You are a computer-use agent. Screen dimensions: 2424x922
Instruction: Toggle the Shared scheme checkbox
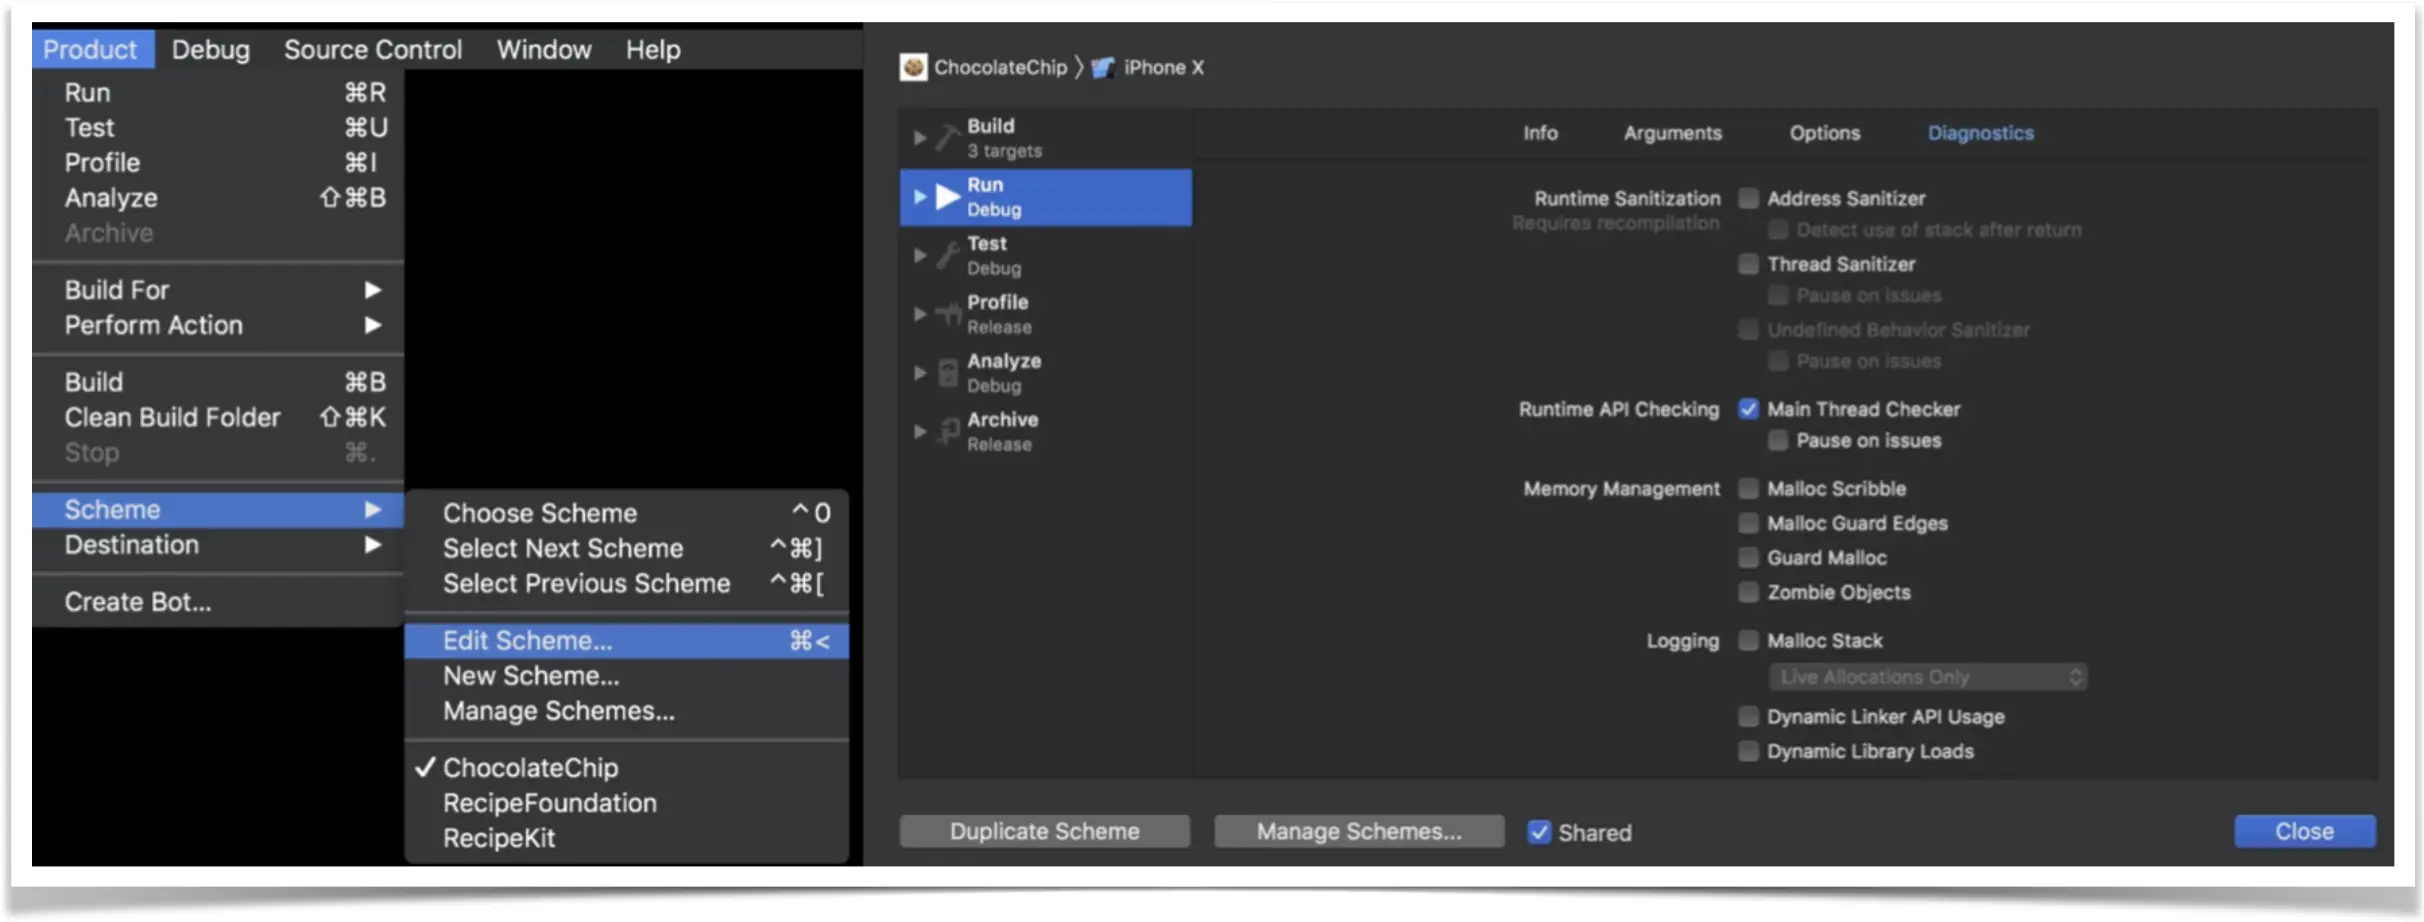[x=1539, y=832]
